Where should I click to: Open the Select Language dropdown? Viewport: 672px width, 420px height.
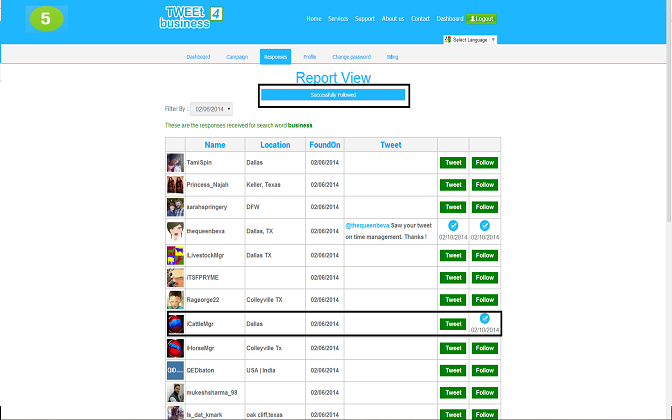click(x=470, y=39)
